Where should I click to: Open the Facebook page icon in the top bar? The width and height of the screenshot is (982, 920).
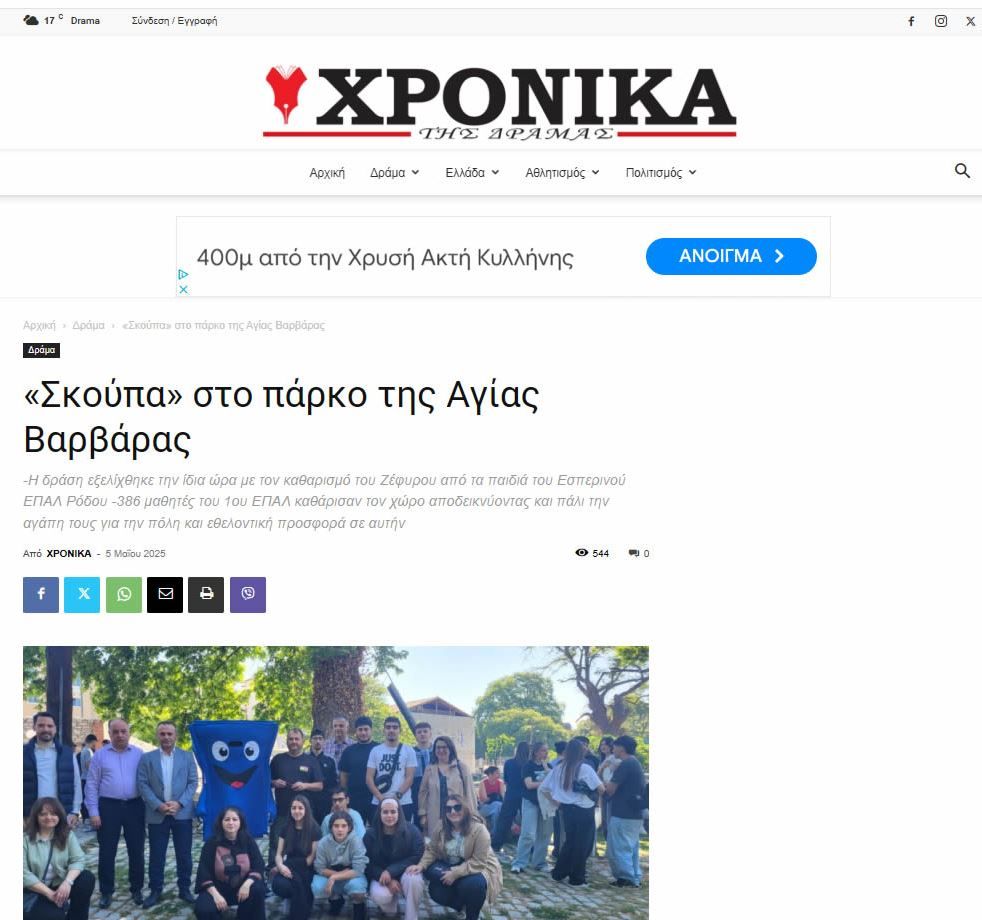click(911, 21)
